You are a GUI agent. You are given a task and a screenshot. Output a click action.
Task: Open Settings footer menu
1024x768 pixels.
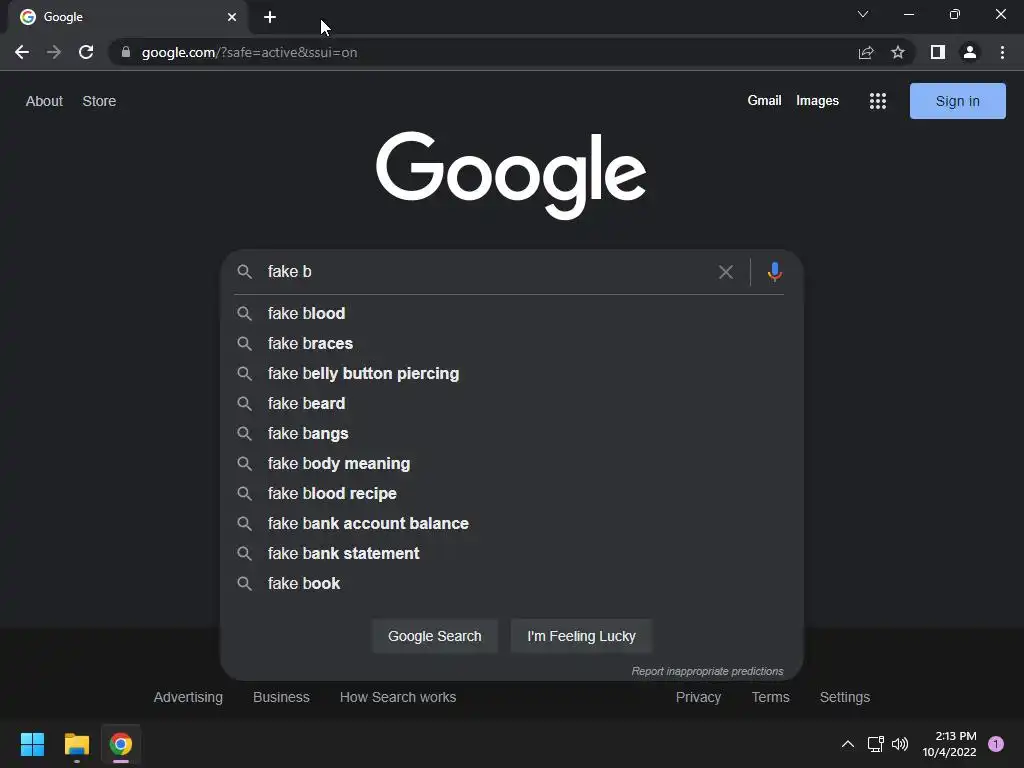[844, 697]
